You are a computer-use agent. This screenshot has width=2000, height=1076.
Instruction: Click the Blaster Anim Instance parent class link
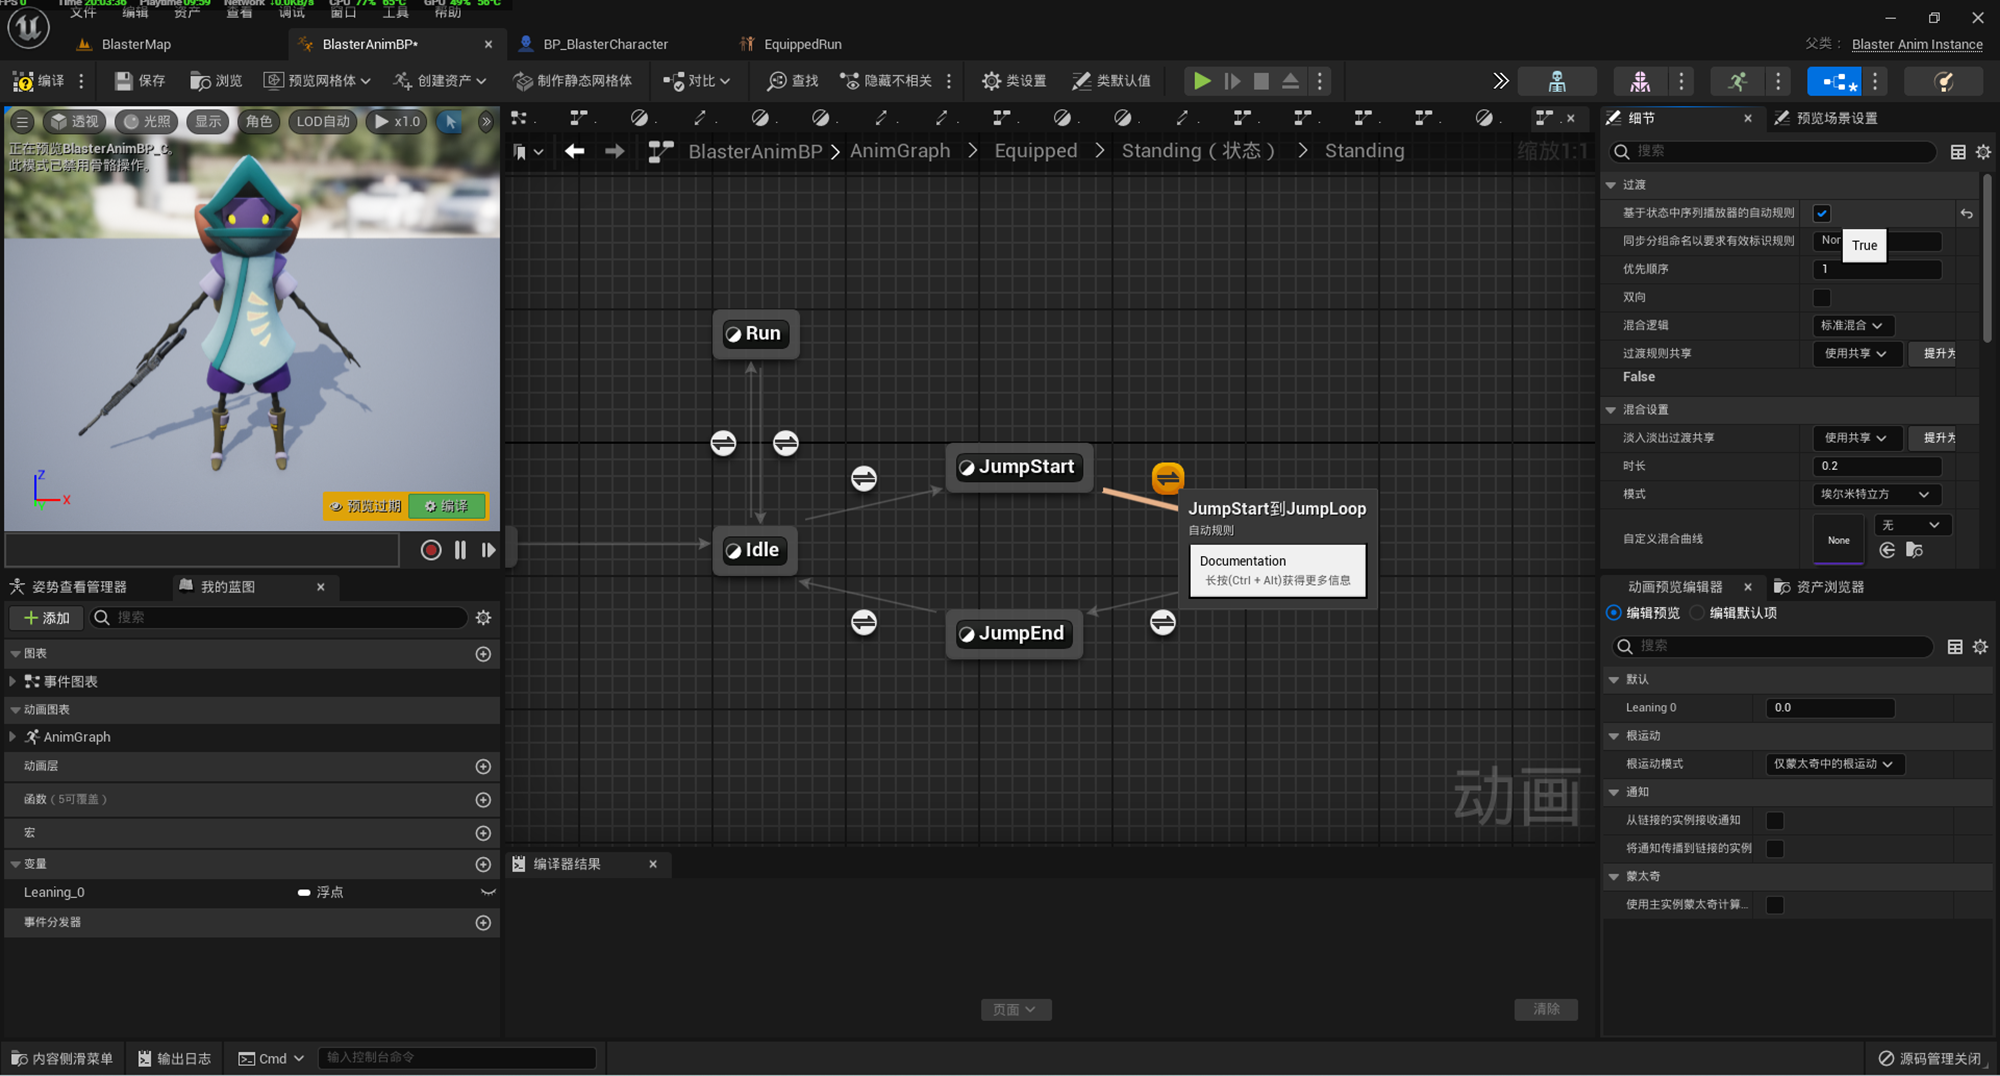click(x=1917, y=44)
